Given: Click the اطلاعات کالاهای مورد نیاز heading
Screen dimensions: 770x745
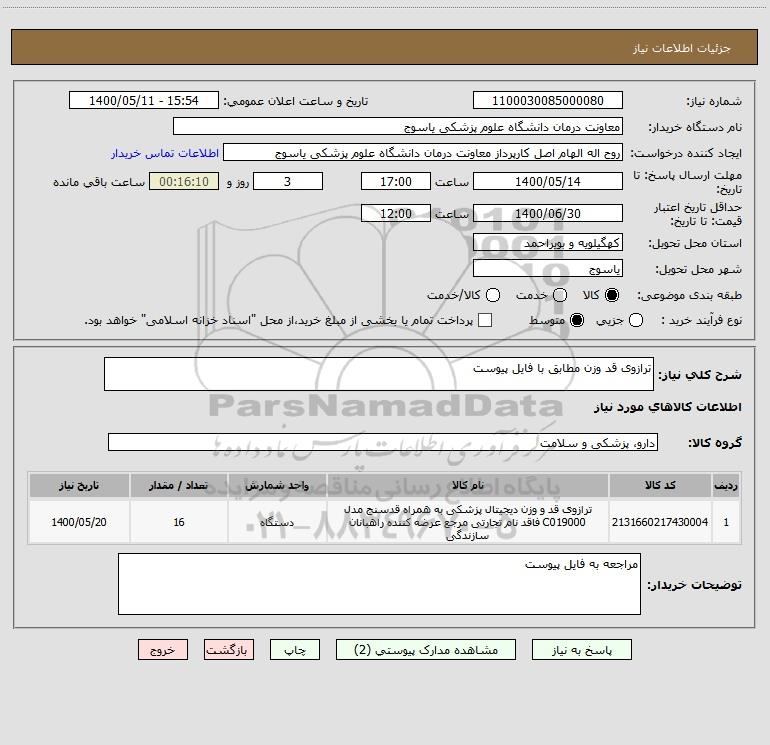Looking at the screenshot, I should click(668, 407).
